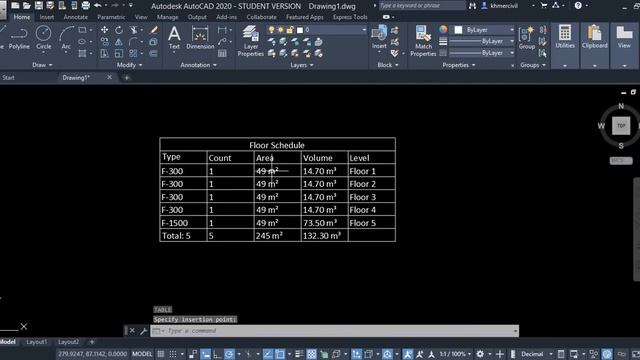This screenshot has height=360, width=640.
Task: Activate the Move tool
Action: point(104,30)
